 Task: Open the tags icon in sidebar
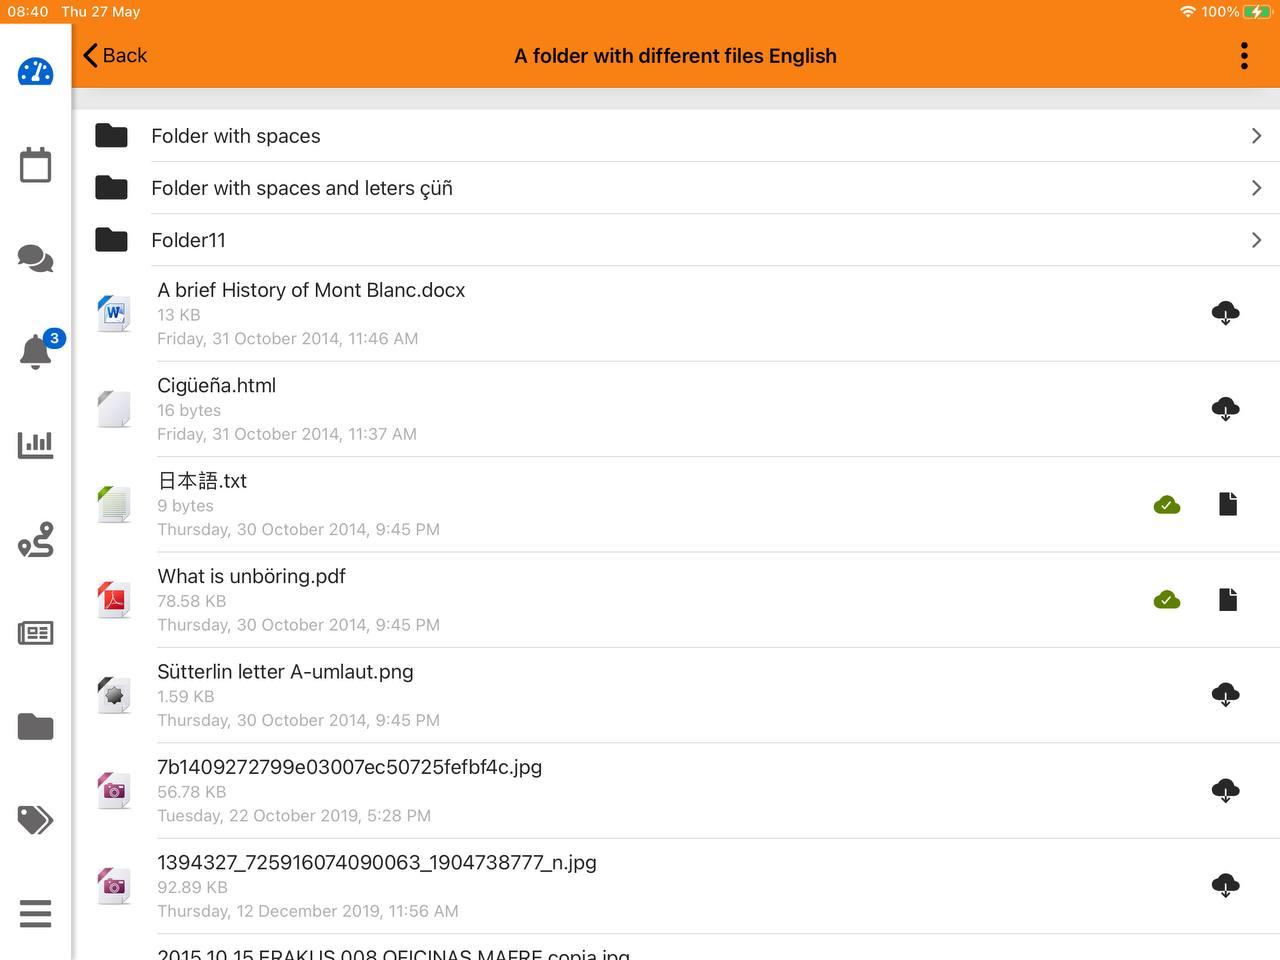click(x=35, y=820)
